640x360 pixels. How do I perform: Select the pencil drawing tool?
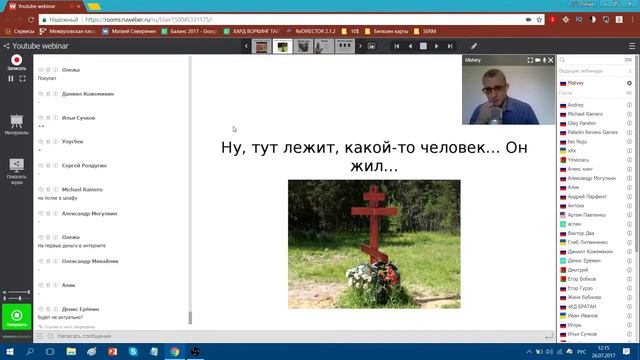[474, 46]
